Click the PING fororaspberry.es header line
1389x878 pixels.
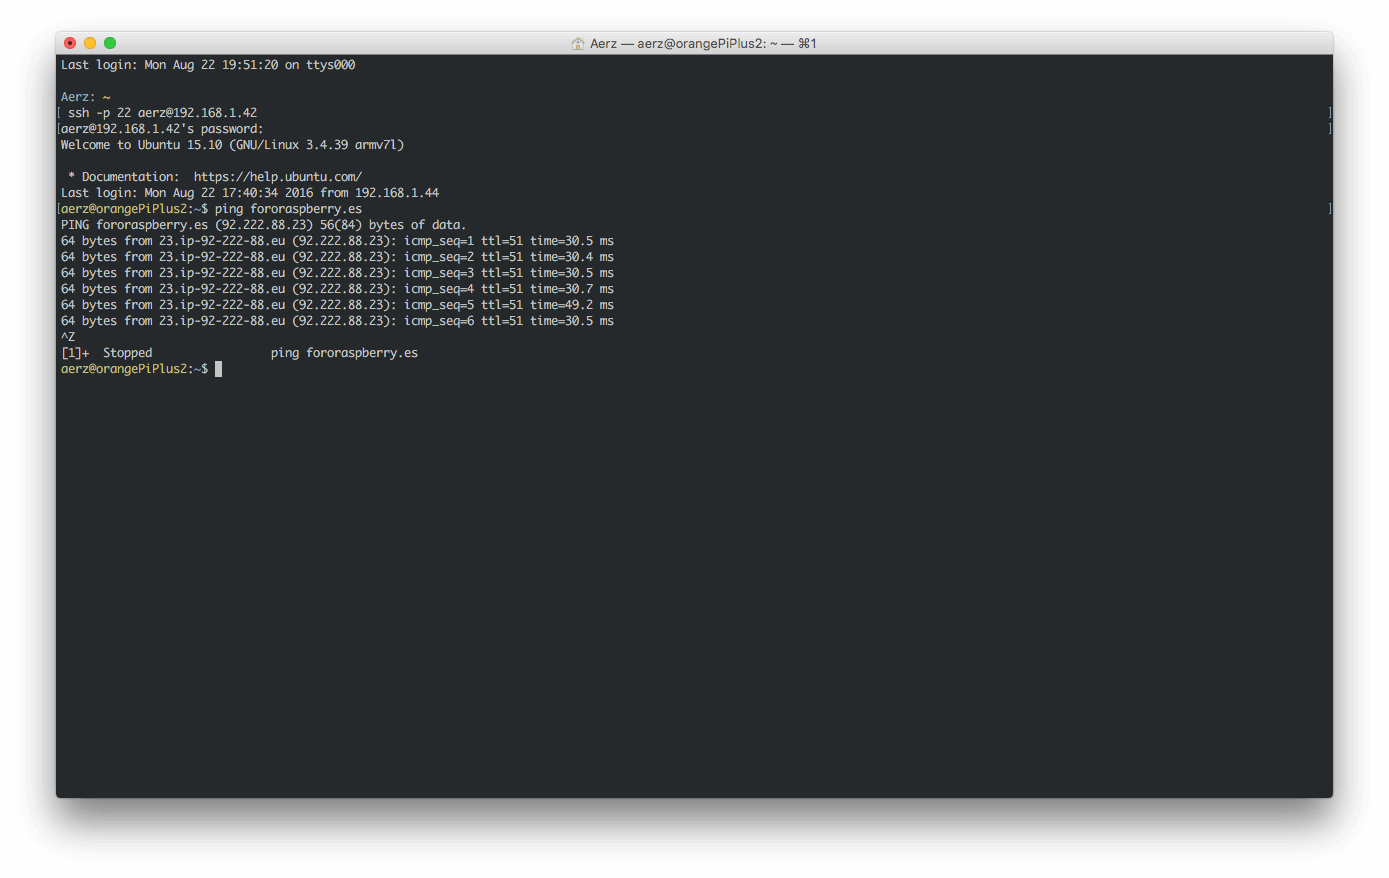(263, 225)
